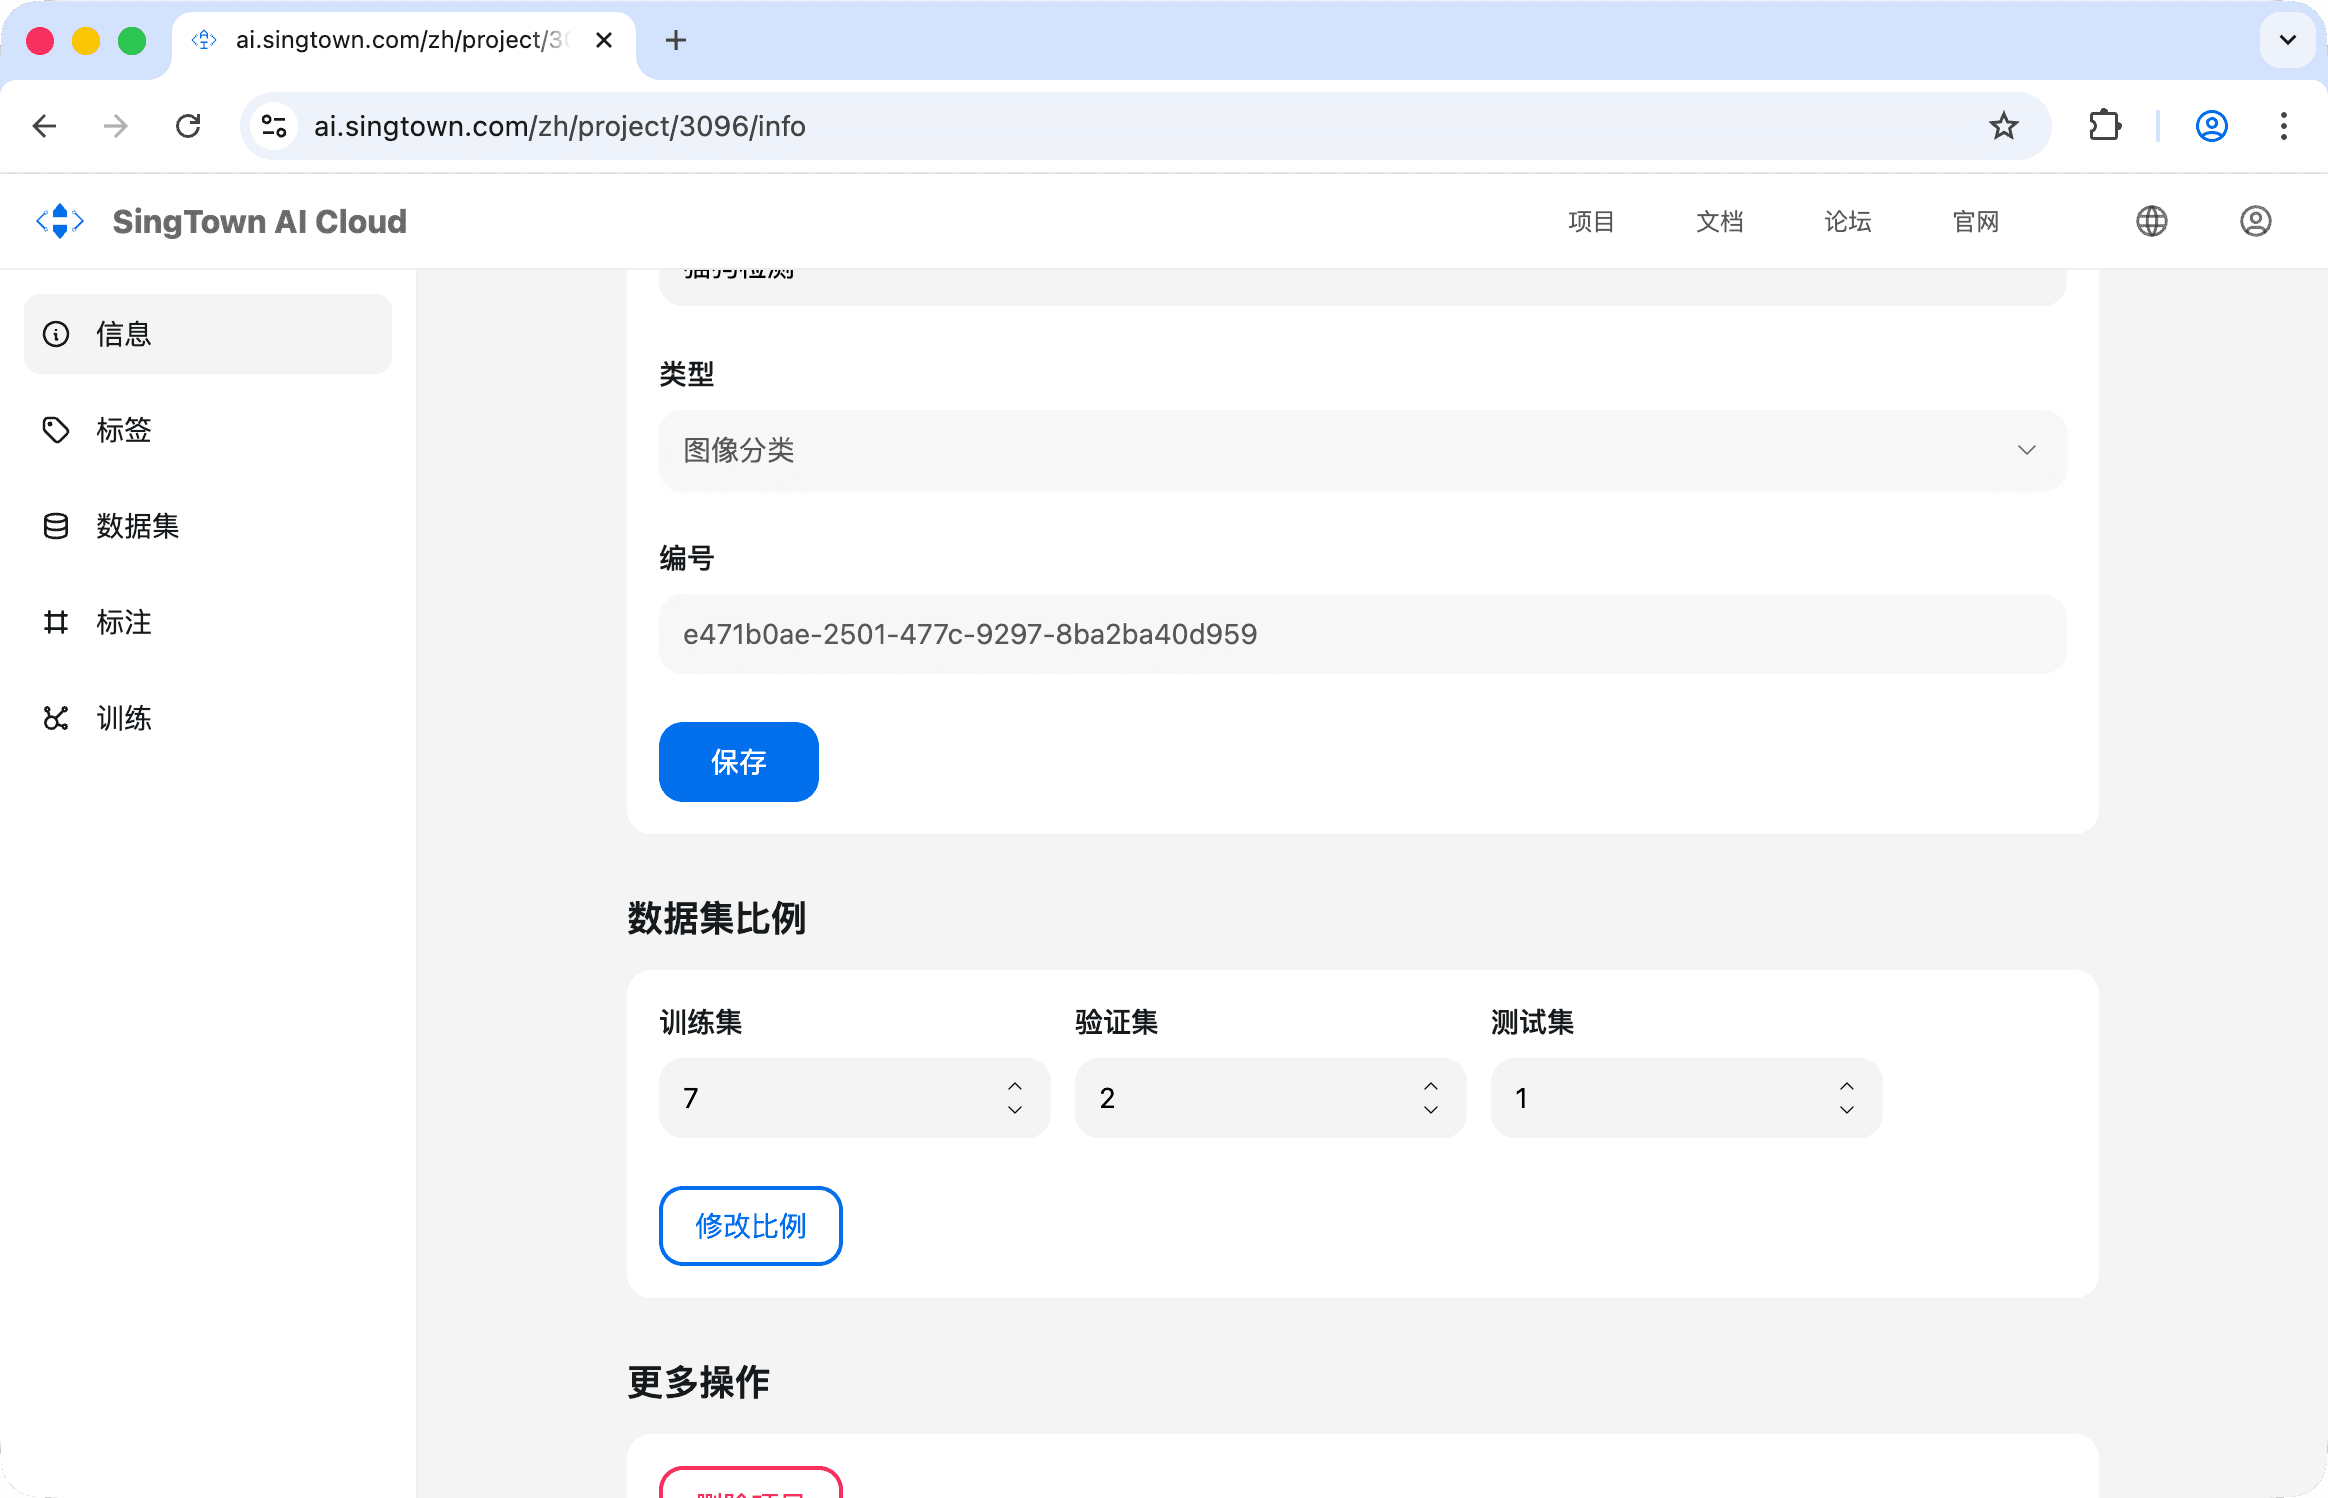This screenshot has height=1498, width=2328.
Task: Select the 信息 item in sidebar
Action: click(208, 334)
